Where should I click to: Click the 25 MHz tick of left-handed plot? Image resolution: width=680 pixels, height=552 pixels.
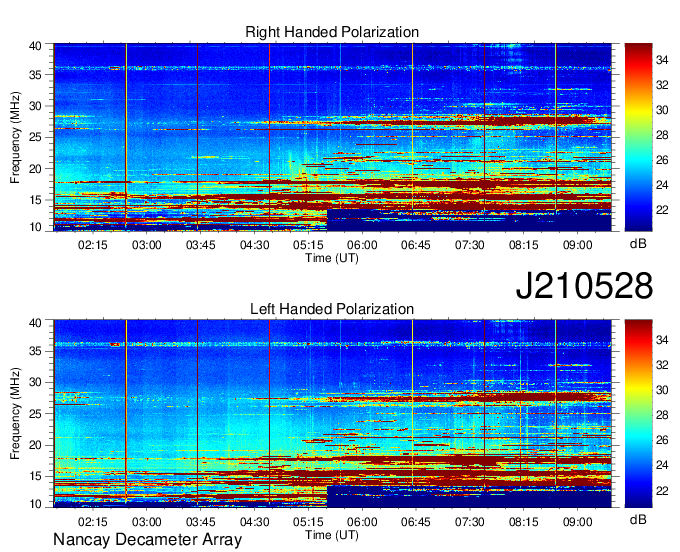pyautogui.click(x=35, y=414)
